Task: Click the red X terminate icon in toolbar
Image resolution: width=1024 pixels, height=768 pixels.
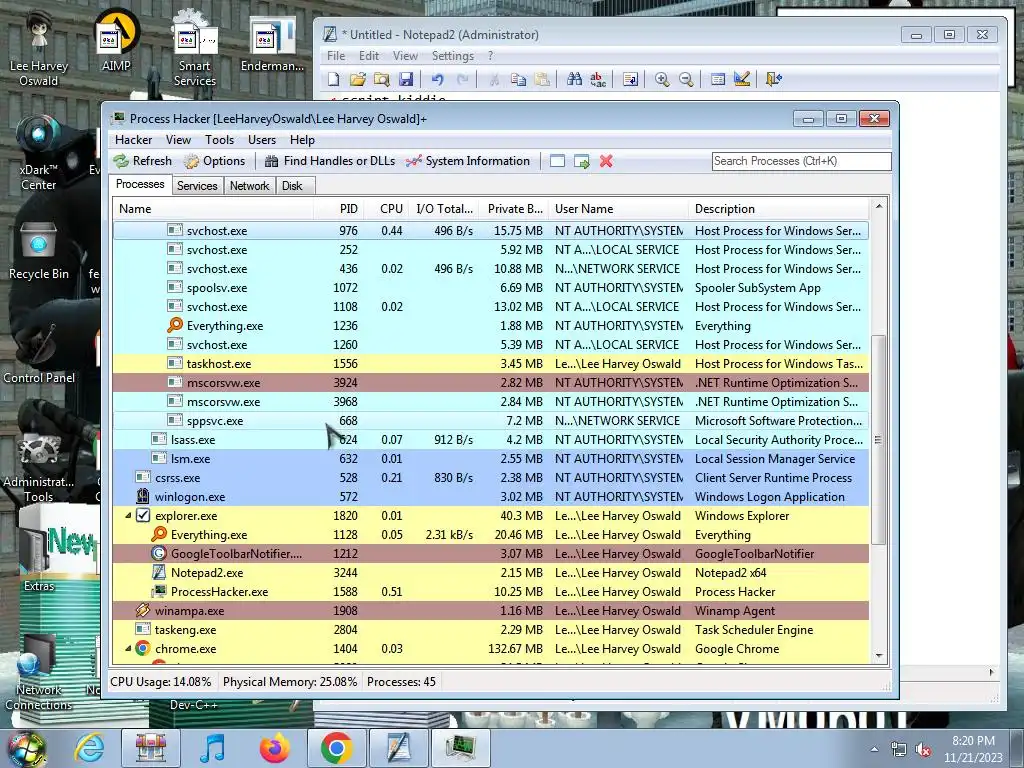Action: point(606,161)
